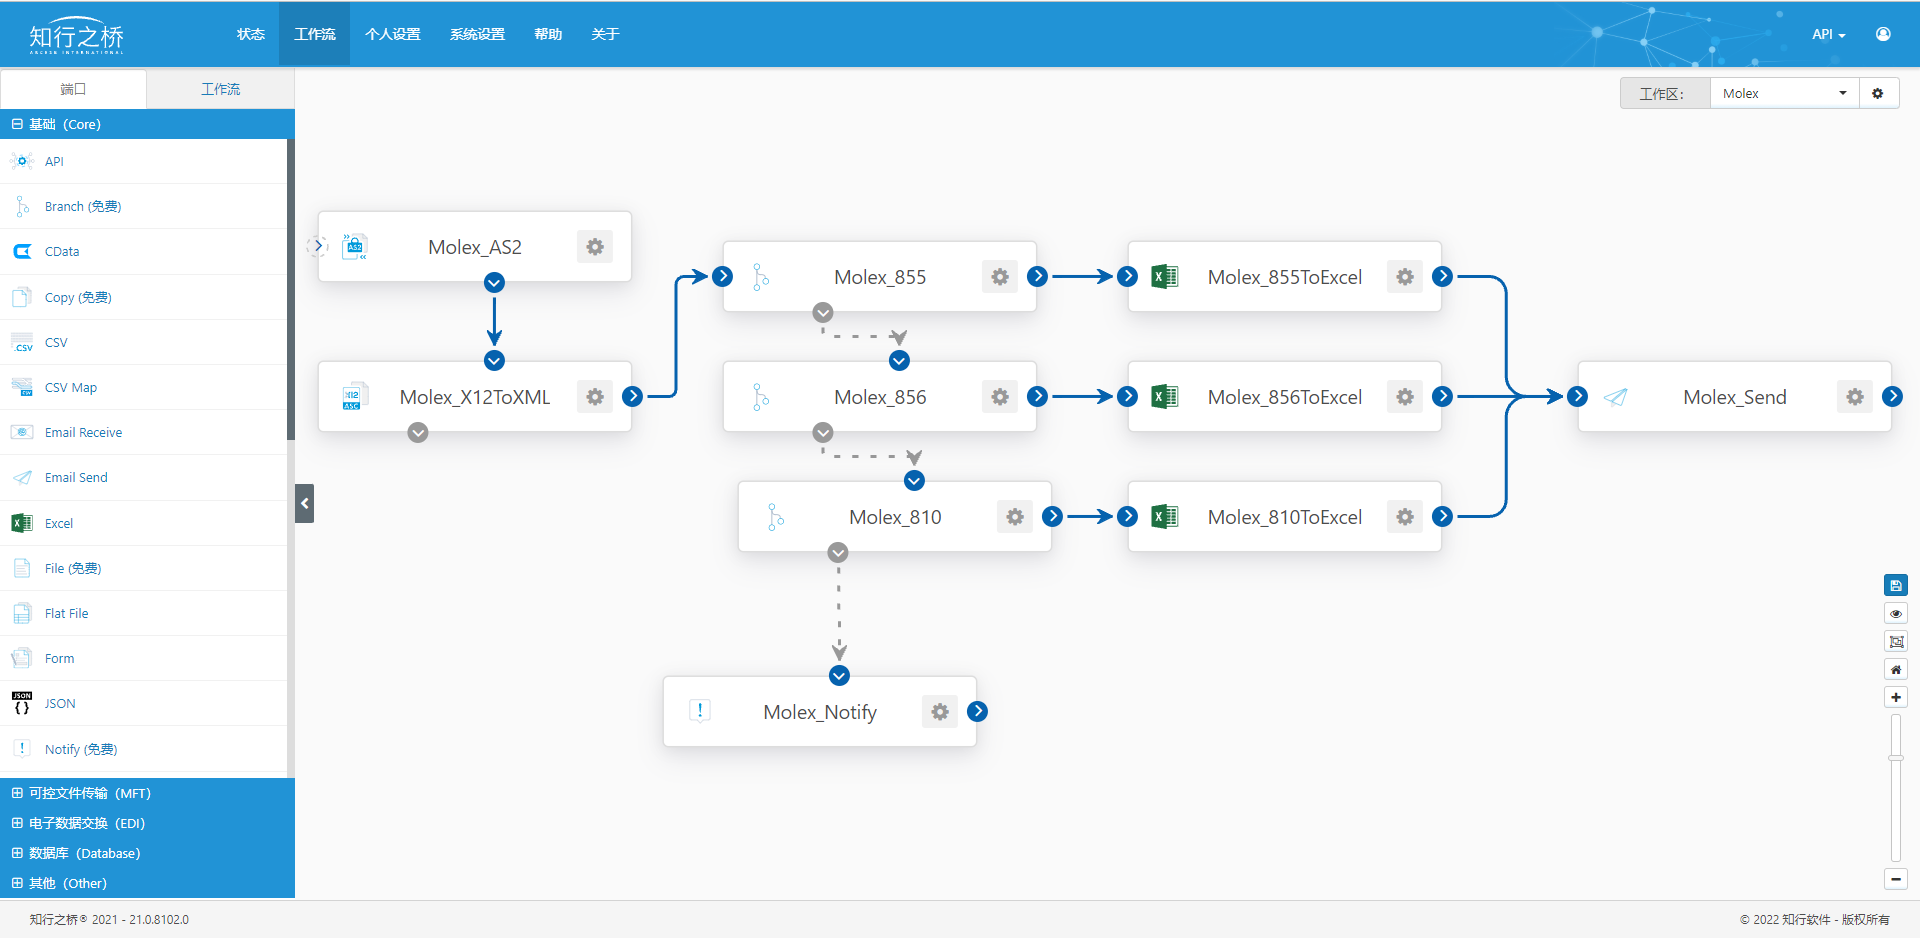The width and height of the screenshot is (1920, 938).
Task: Open settings gear on Molex_Notify node
Action: [x=940, y=712]
